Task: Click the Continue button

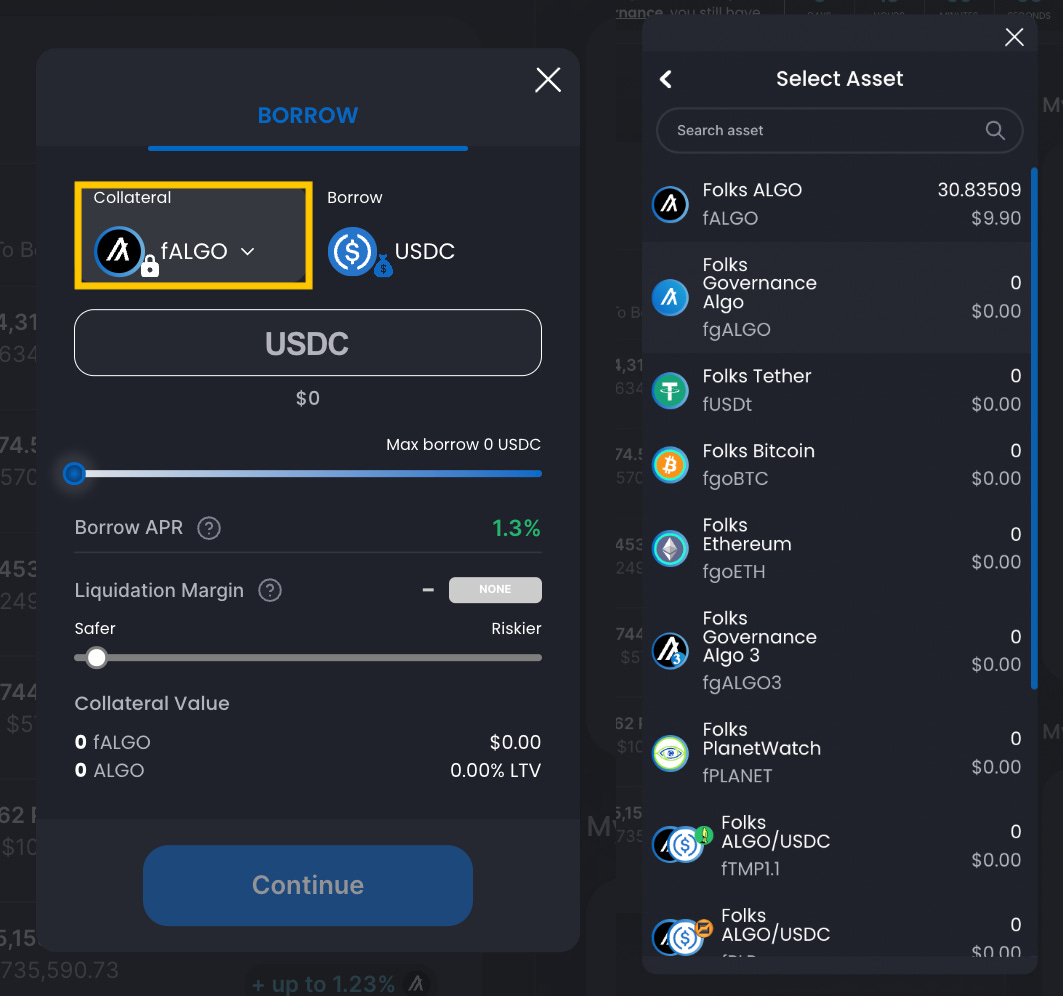Action: click(x=308, y=885)
